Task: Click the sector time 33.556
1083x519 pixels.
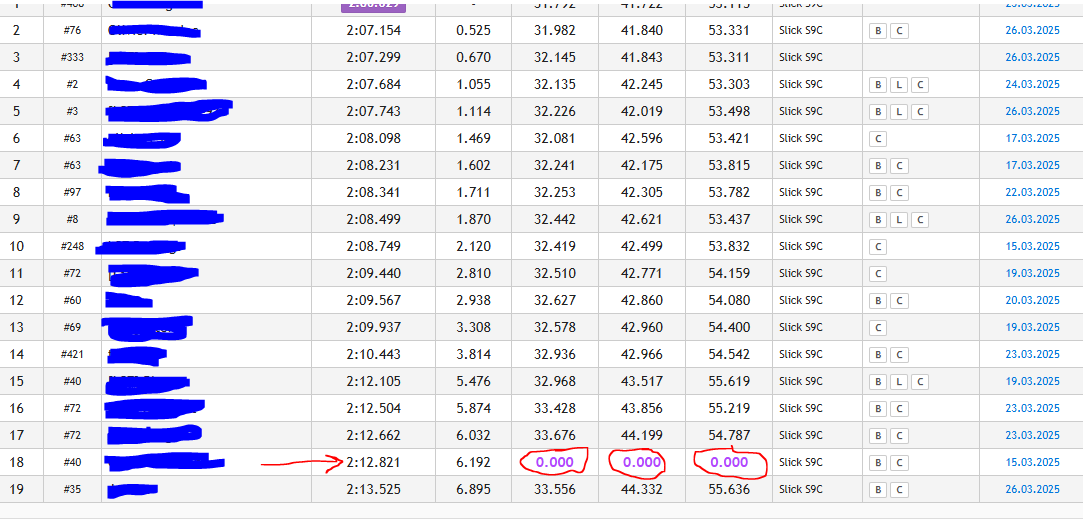Action: 555,490
